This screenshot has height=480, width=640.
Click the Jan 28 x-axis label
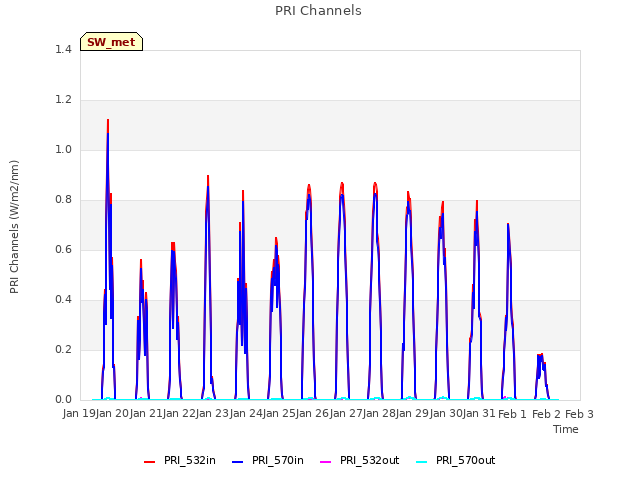(380, 414)
